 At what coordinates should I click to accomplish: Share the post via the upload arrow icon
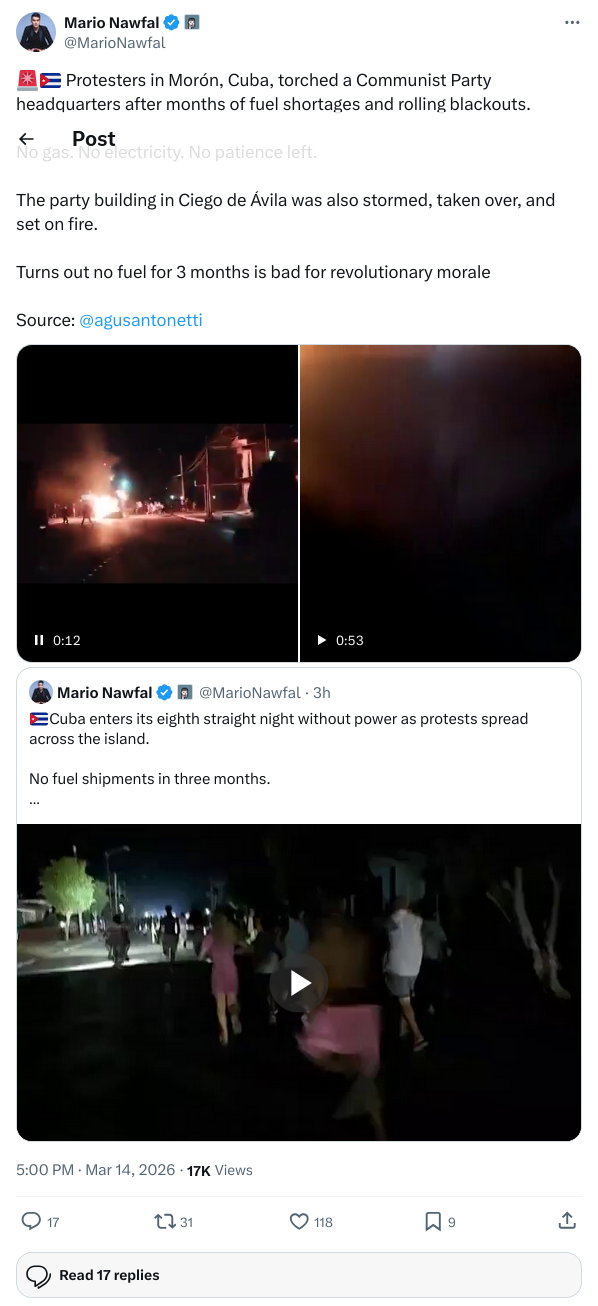click(566, 1220)
